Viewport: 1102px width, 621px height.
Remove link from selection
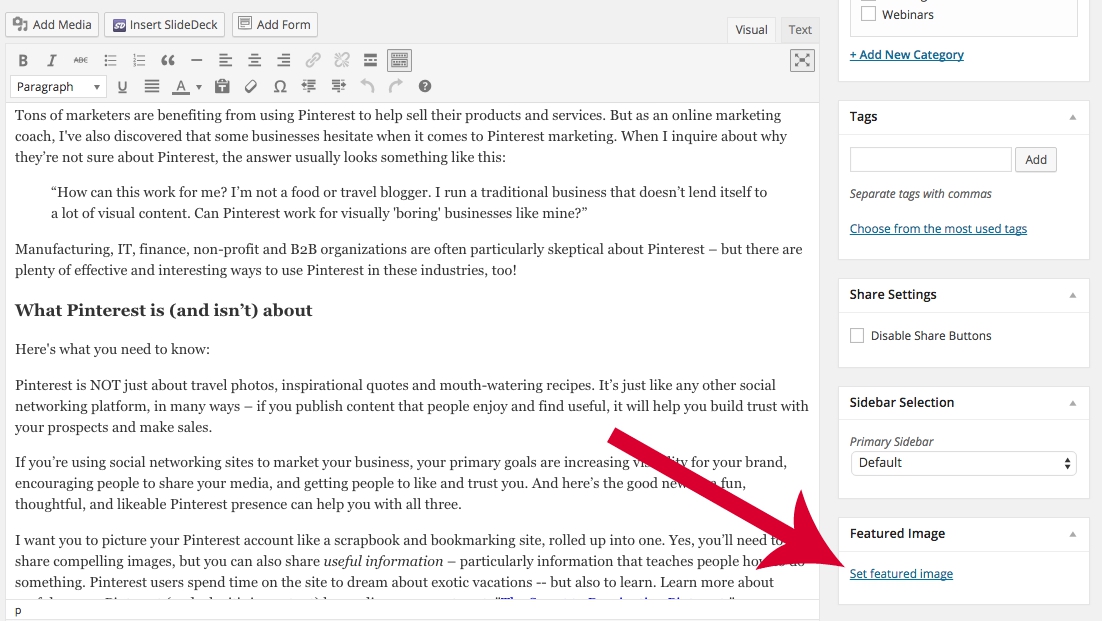342,60
